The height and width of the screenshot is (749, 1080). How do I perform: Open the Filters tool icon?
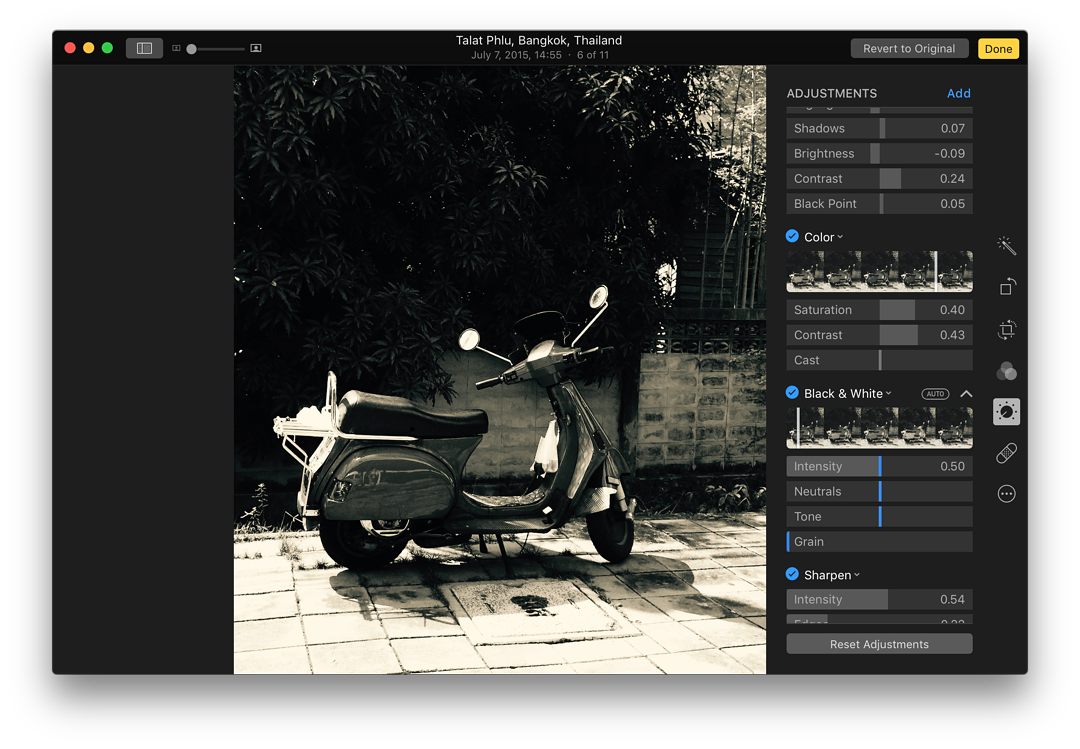click(x=1006, y=371)
